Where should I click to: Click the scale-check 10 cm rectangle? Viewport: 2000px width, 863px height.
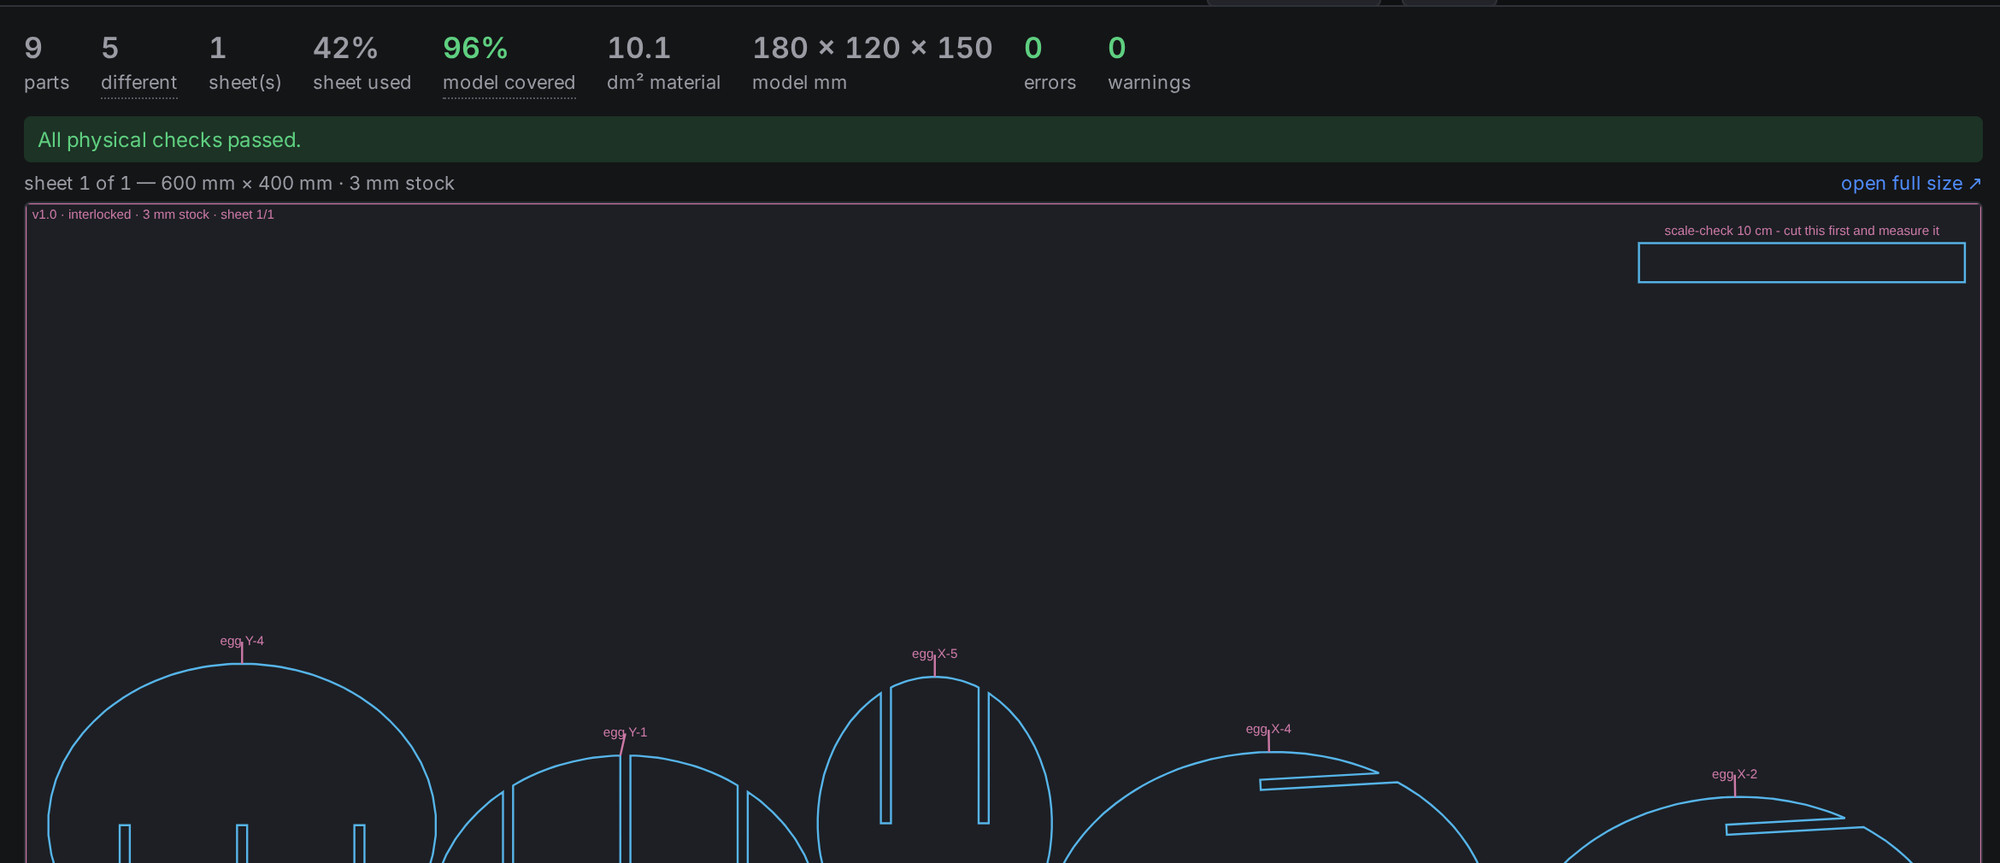[x=1801, y=263]
